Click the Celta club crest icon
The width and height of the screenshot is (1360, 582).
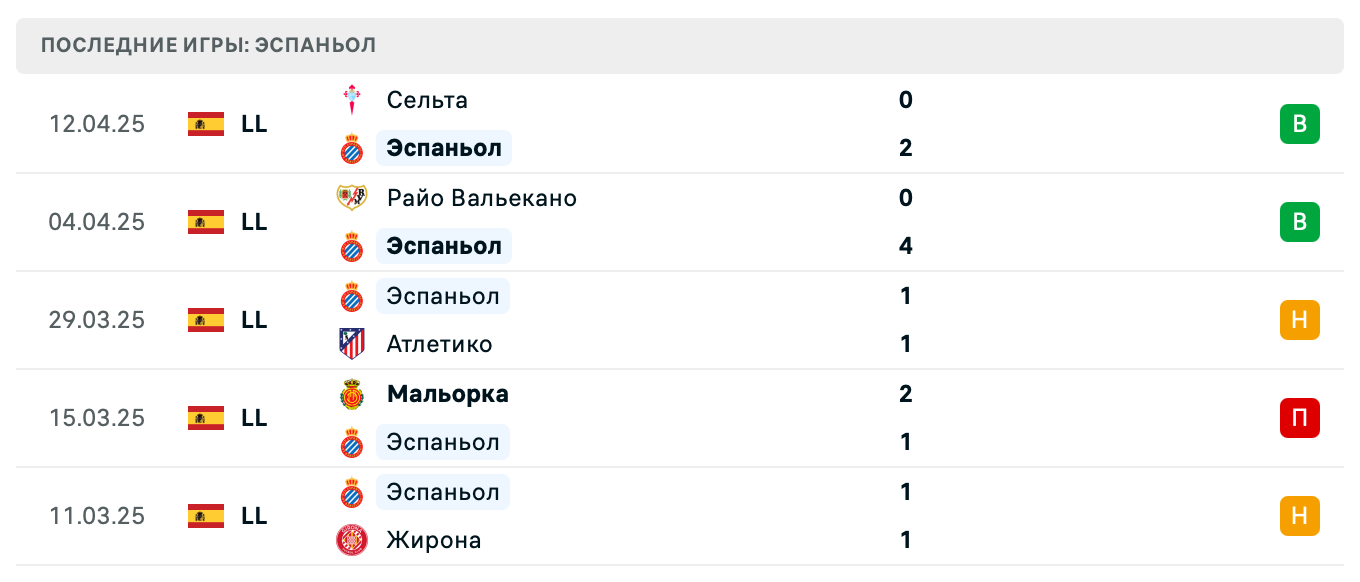351,100
